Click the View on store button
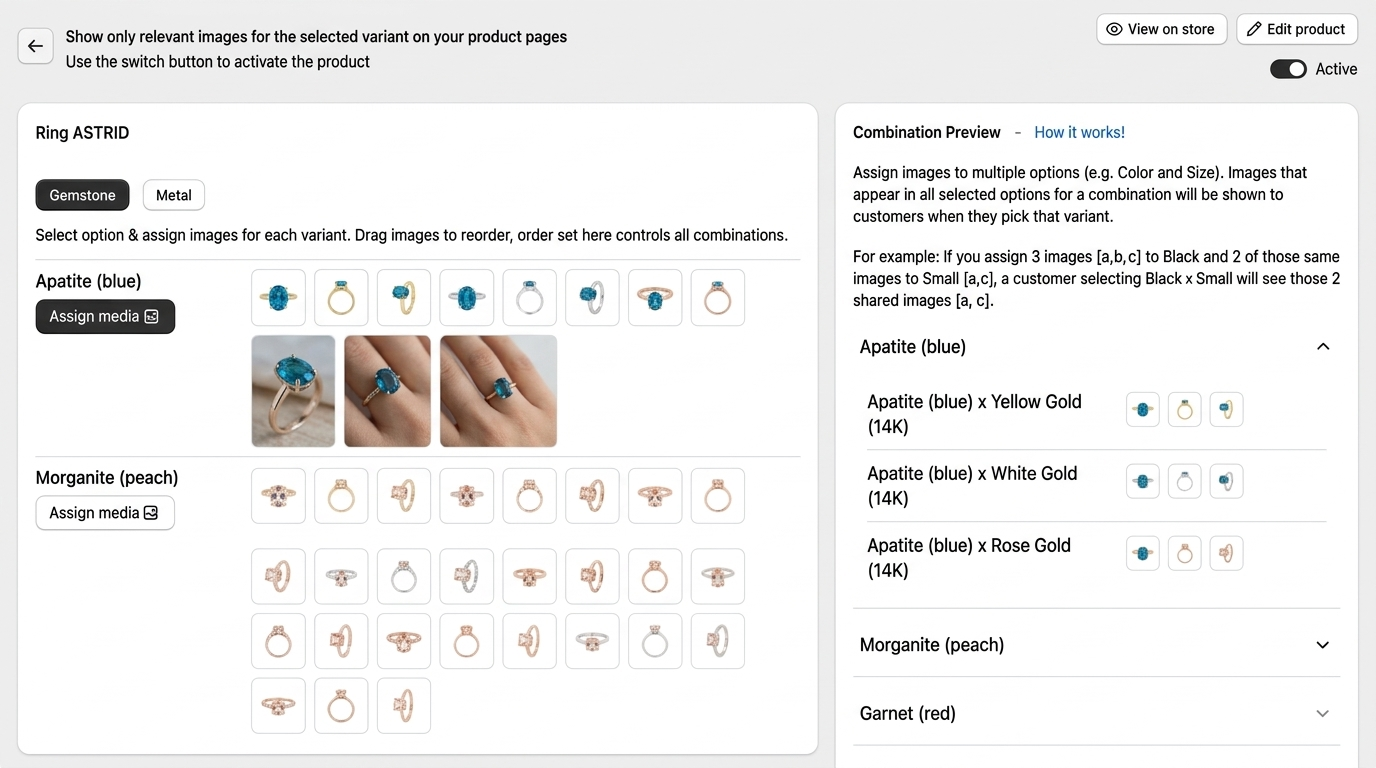This screenshot has width=1376, height=768. [x=1161, y=29]
